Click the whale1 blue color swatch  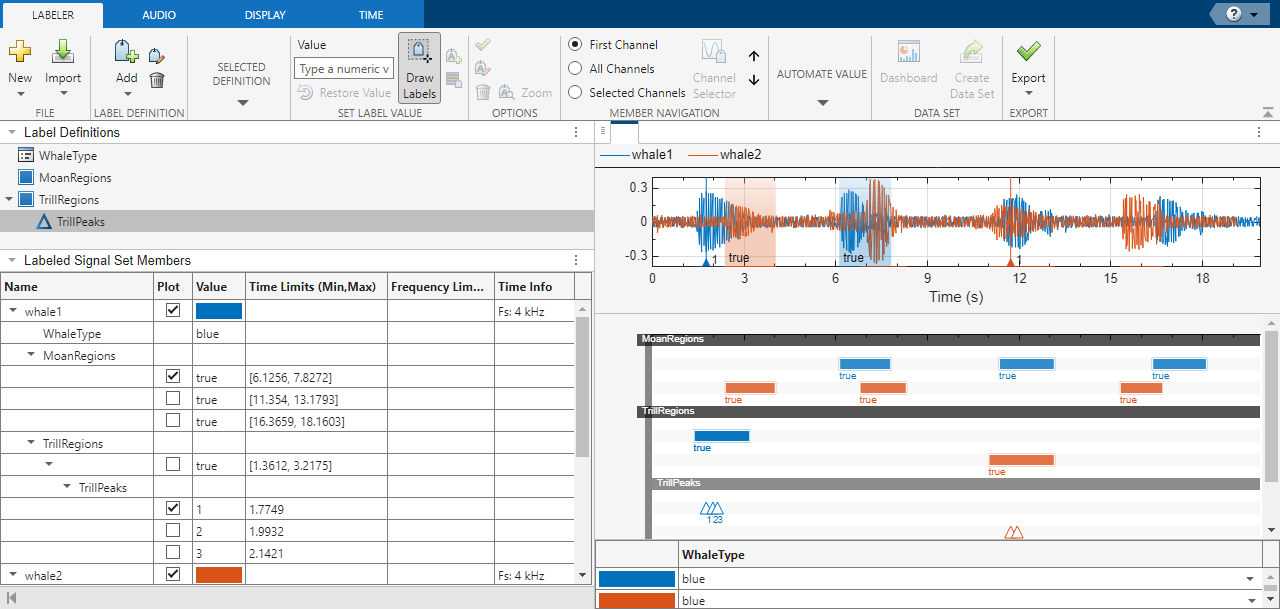pos(219,311)
